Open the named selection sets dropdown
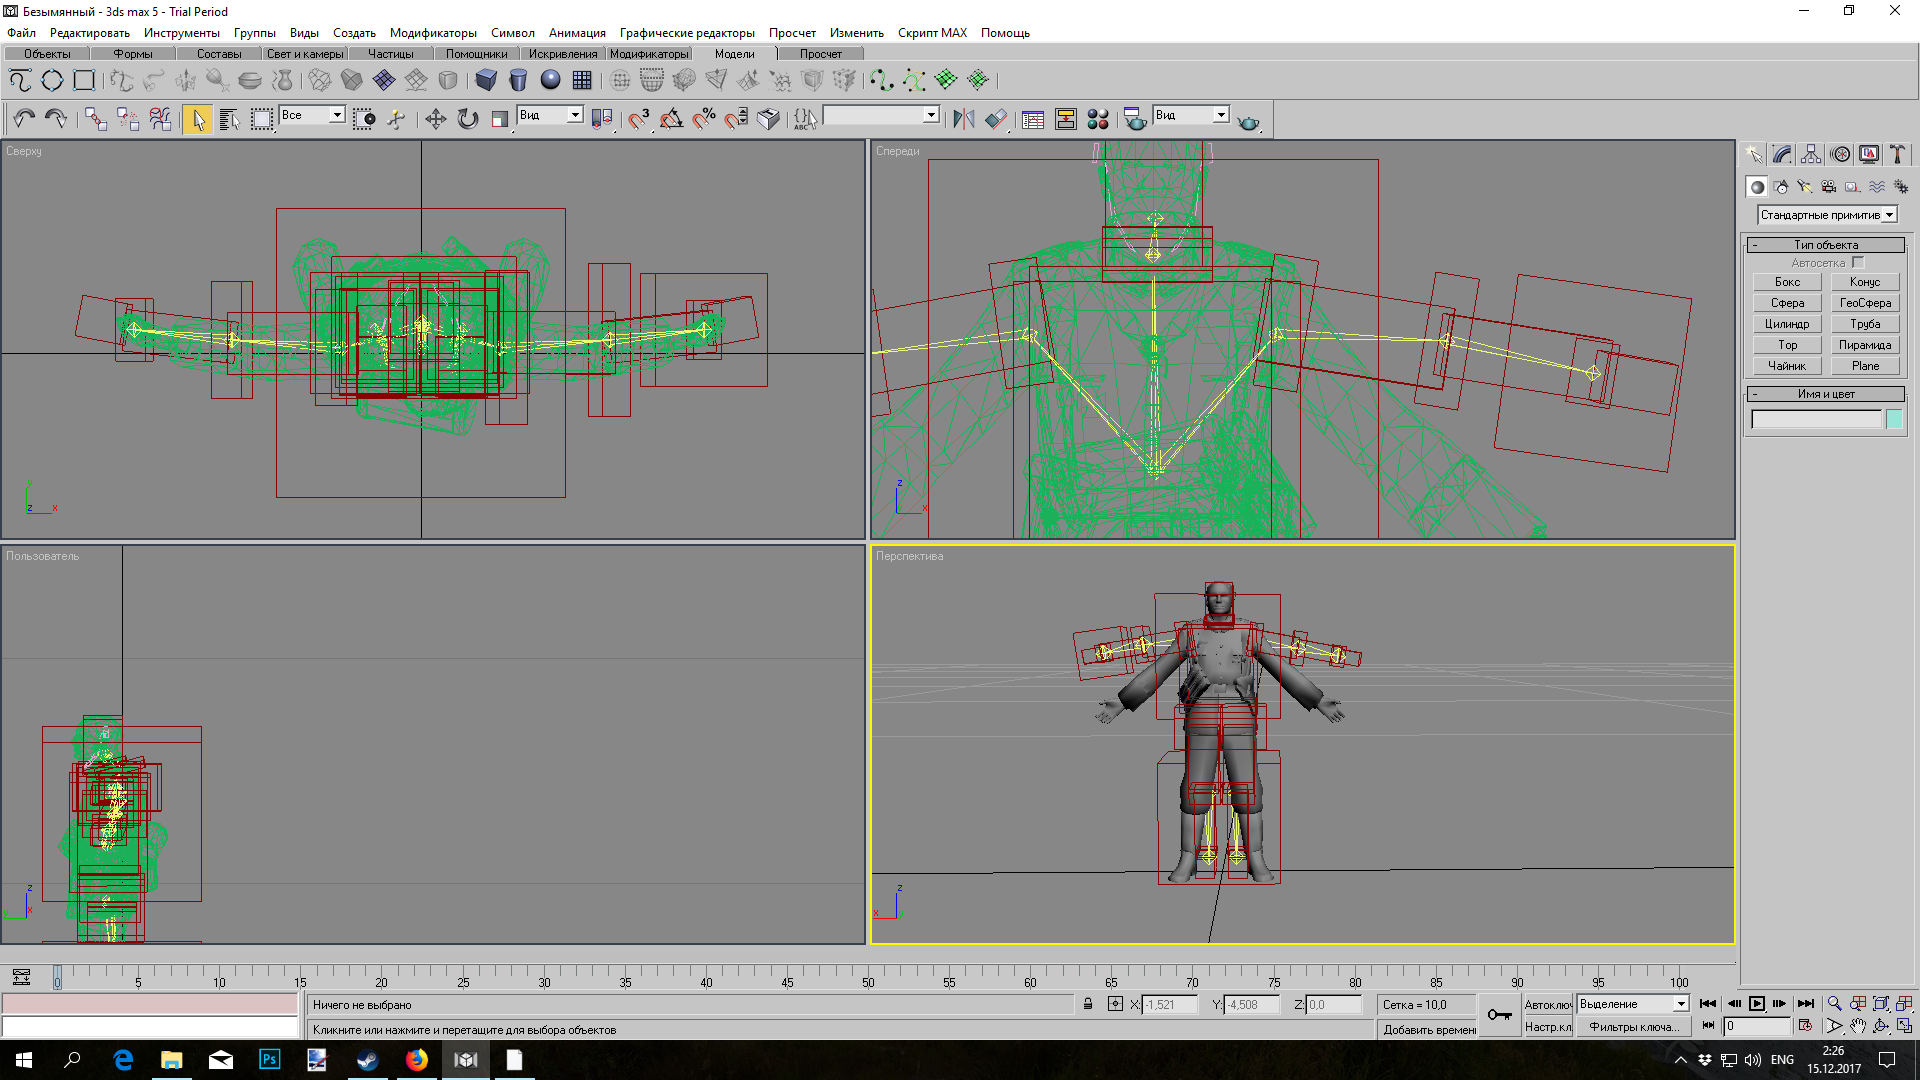This screenshot has height=1080, width=1920. (x=931, y=115)
